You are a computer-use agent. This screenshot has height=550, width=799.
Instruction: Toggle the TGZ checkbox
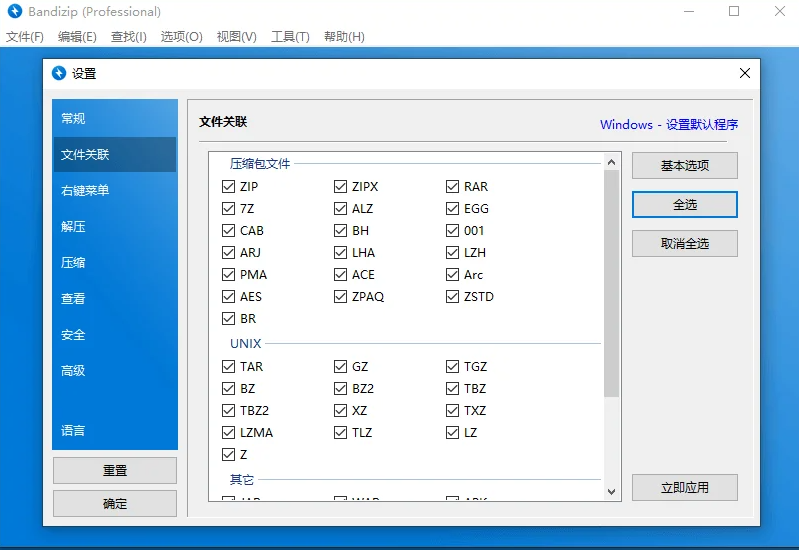click(x=452, y=366)
